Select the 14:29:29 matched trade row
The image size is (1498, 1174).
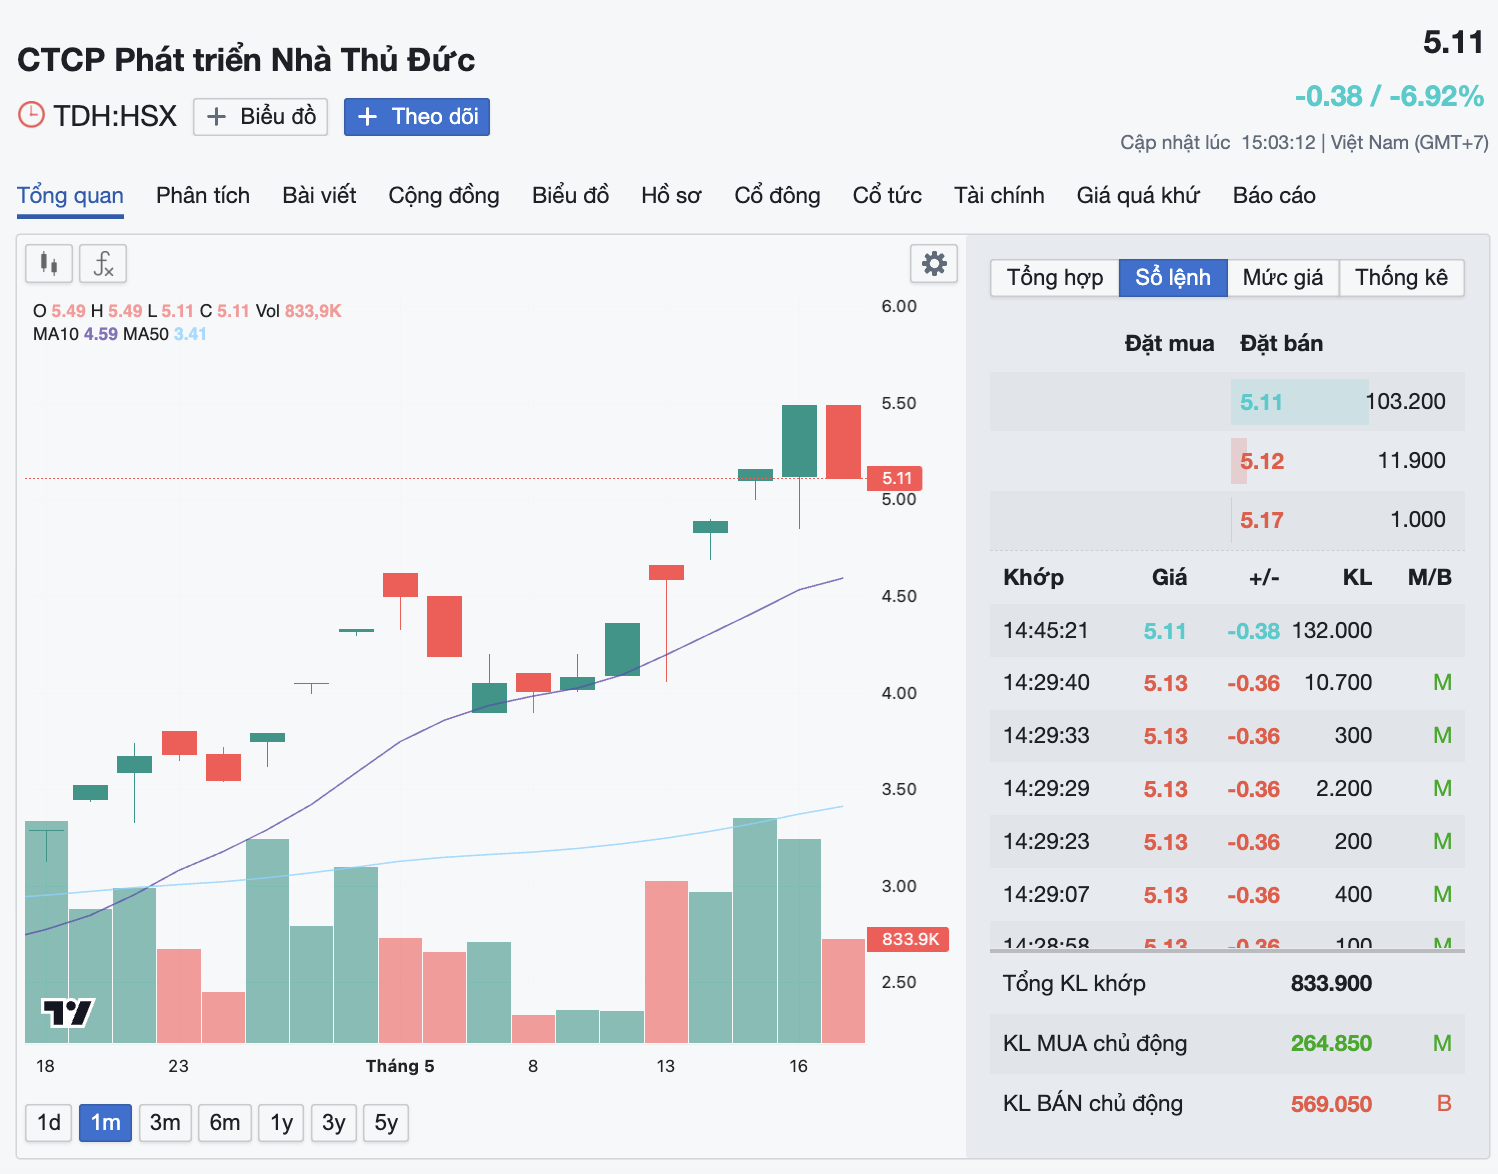[1227, 789]
